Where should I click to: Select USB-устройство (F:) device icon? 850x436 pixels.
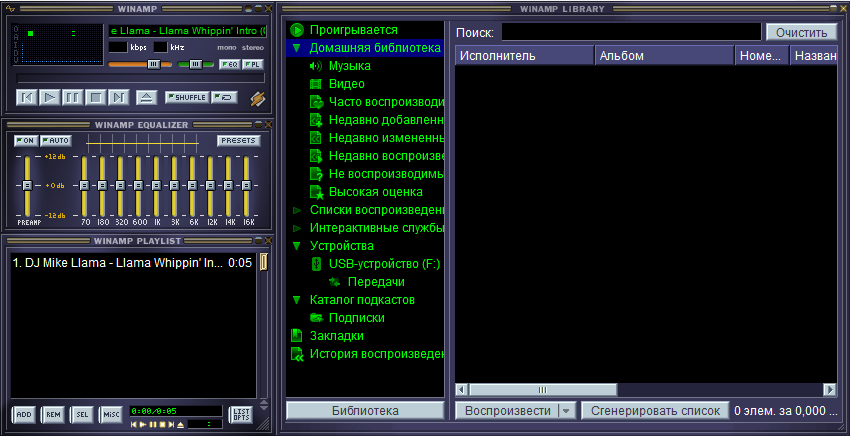pos(315,264)
